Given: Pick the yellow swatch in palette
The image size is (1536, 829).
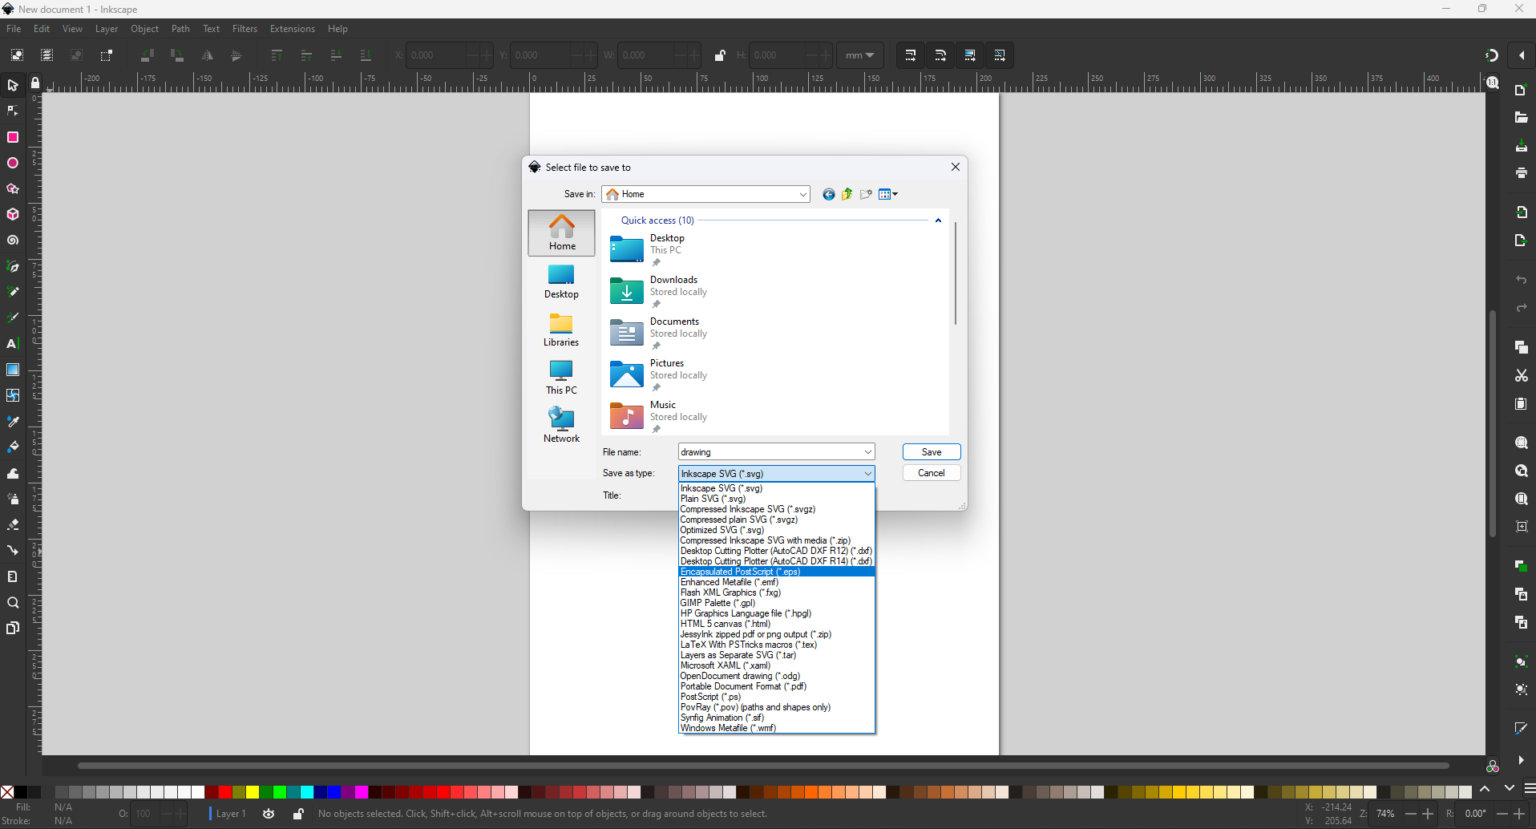Looking at the screenshot, I should [x=253, y=792].
